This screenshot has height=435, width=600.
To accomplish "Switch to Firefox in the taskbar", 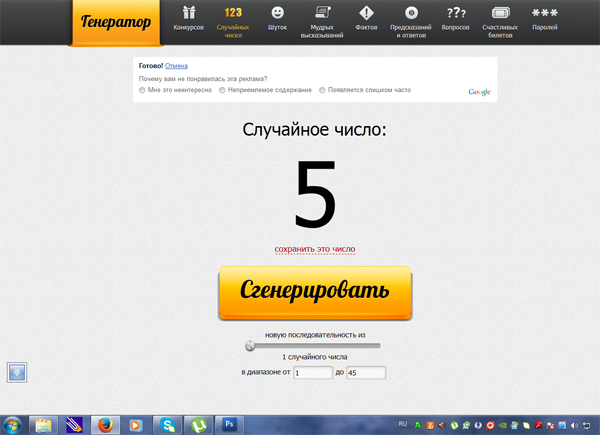I will click(x=105, y=425).
